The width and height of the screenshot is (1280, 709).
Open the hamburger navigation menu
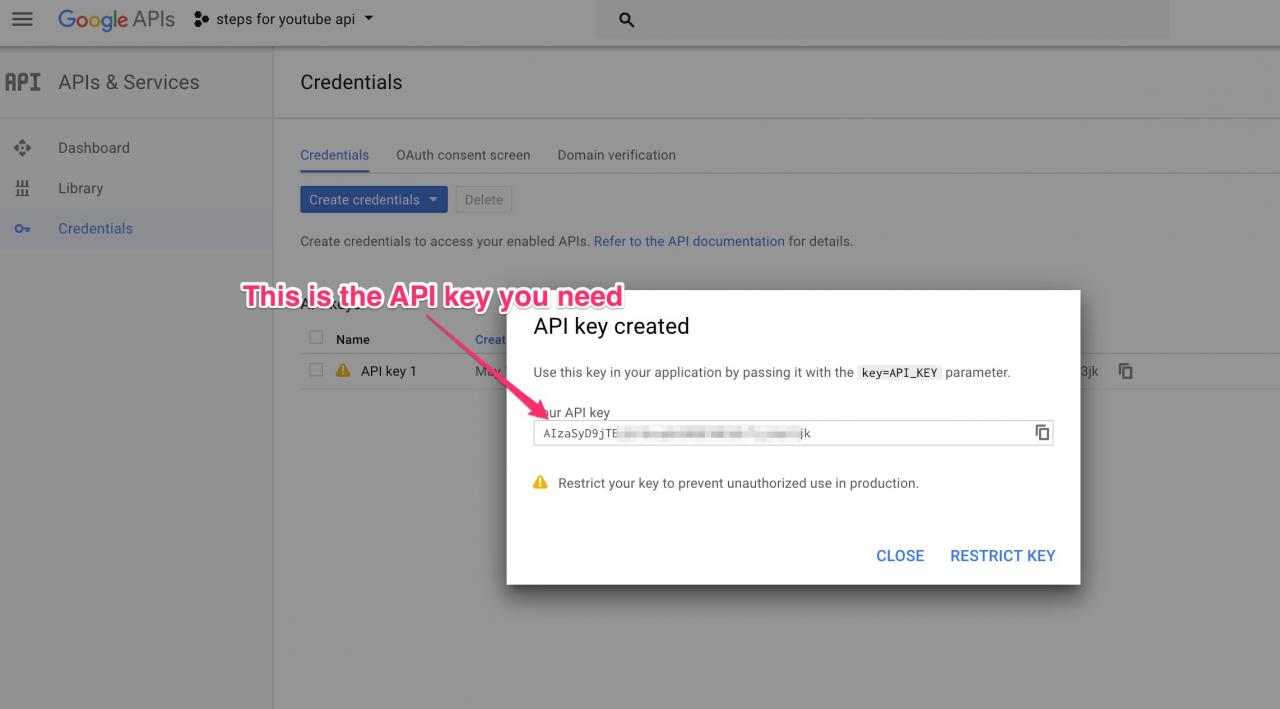[x=22, y=19]
